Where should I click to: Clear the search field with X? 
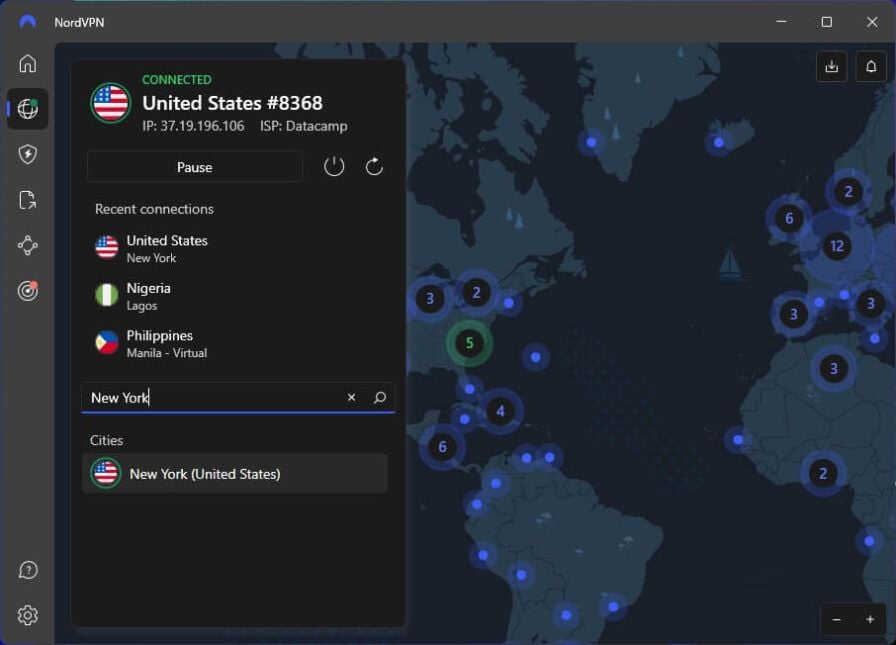(351, 397)
